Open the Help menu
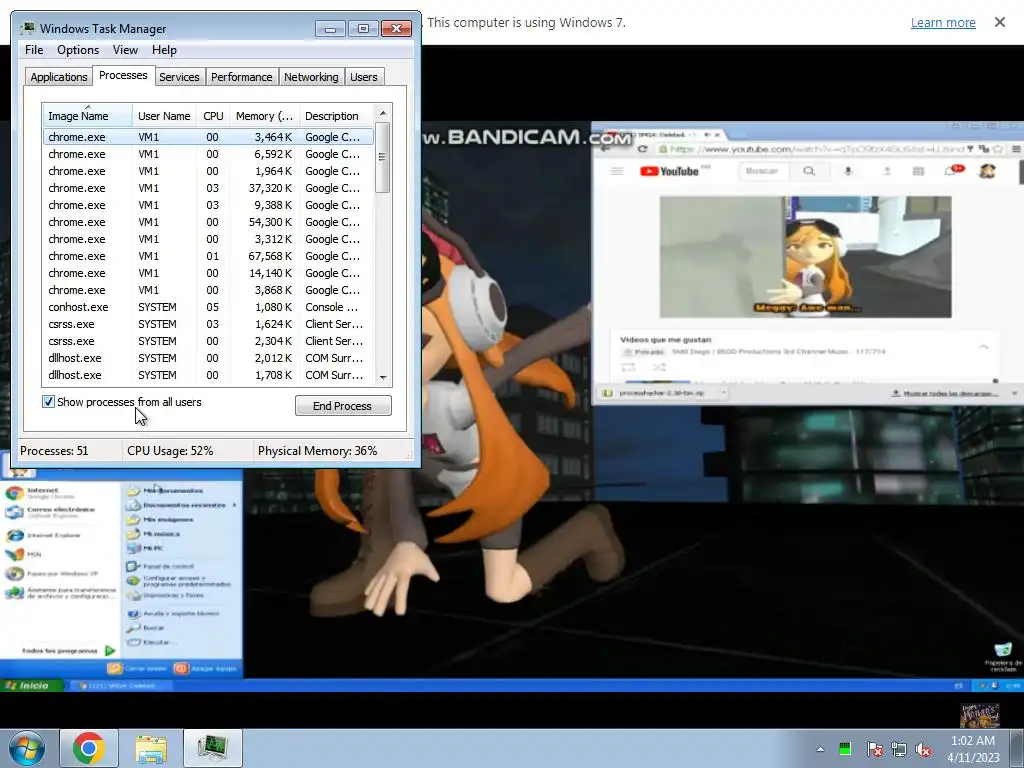Viewport: 1024px width, 768px height. tap(164, 50)
